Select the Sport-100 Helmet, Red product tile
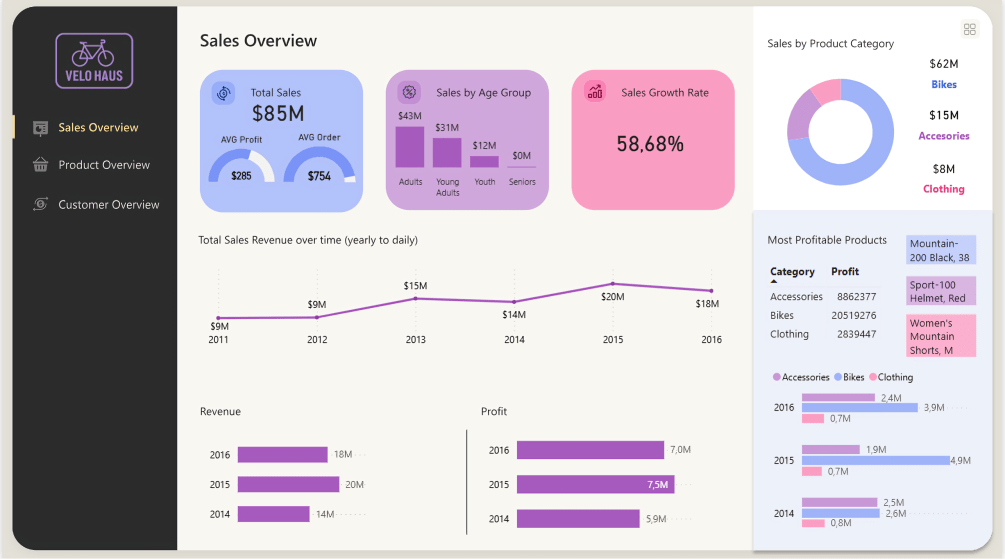 940,291
